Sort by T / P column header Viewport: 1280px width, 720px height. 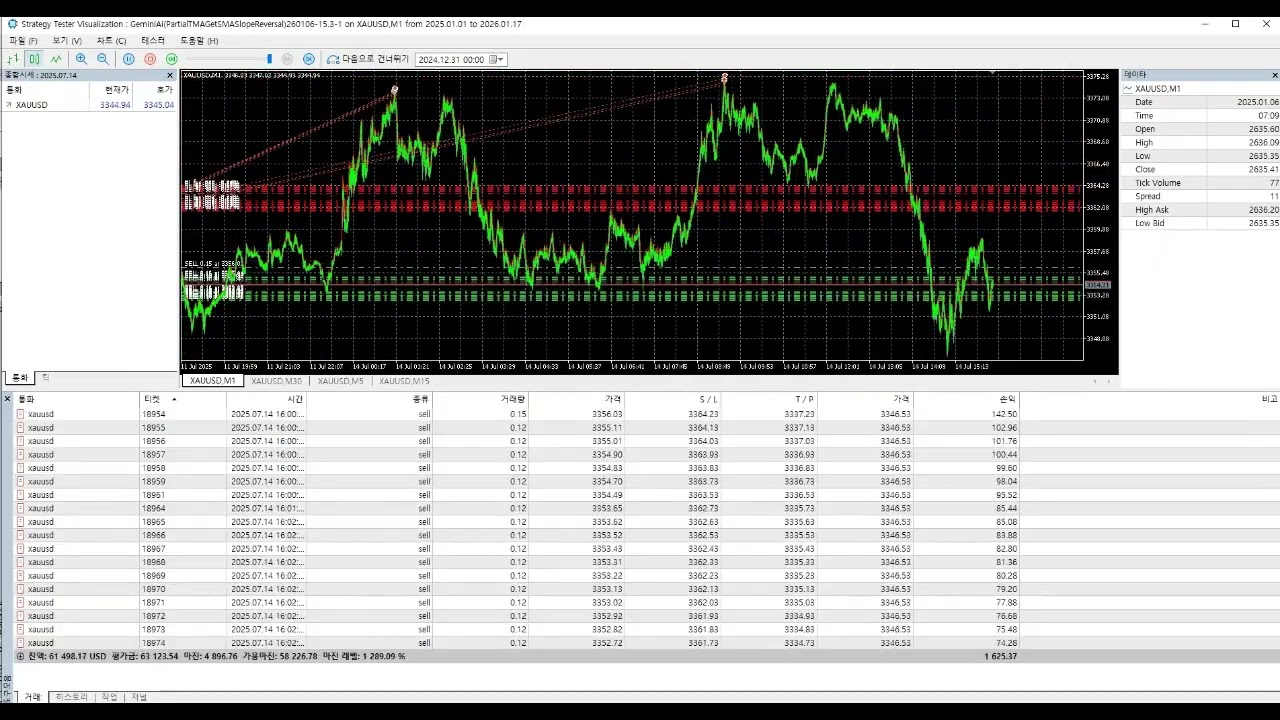pos(768,399)
